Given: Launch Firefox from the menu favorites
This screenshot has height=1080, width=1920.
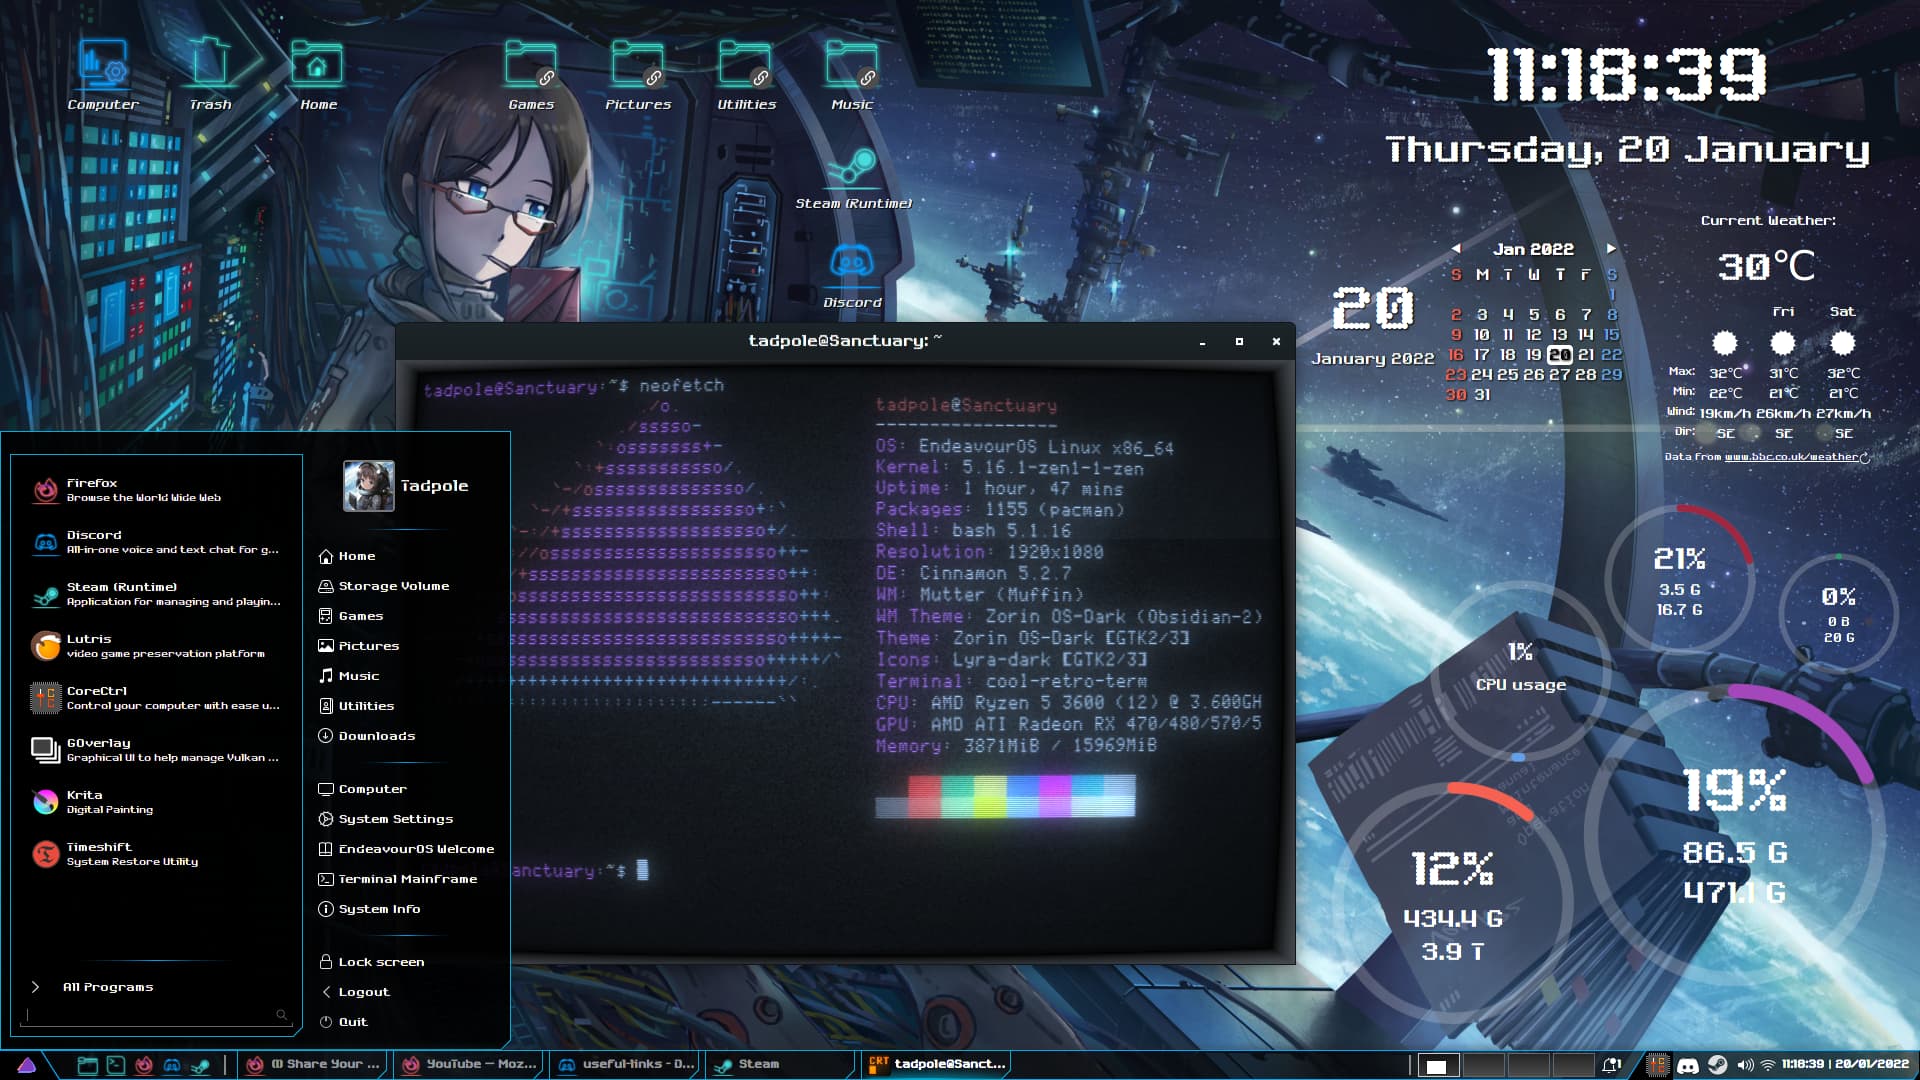Looking at the screenshot, I should 157,489.
